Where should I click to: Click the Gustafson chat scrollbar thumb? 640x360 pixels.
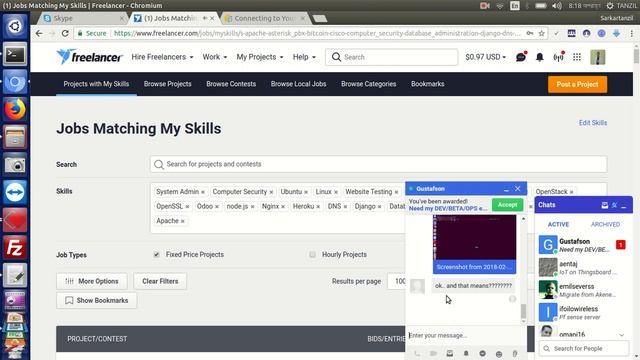click(x=523, y=311)
